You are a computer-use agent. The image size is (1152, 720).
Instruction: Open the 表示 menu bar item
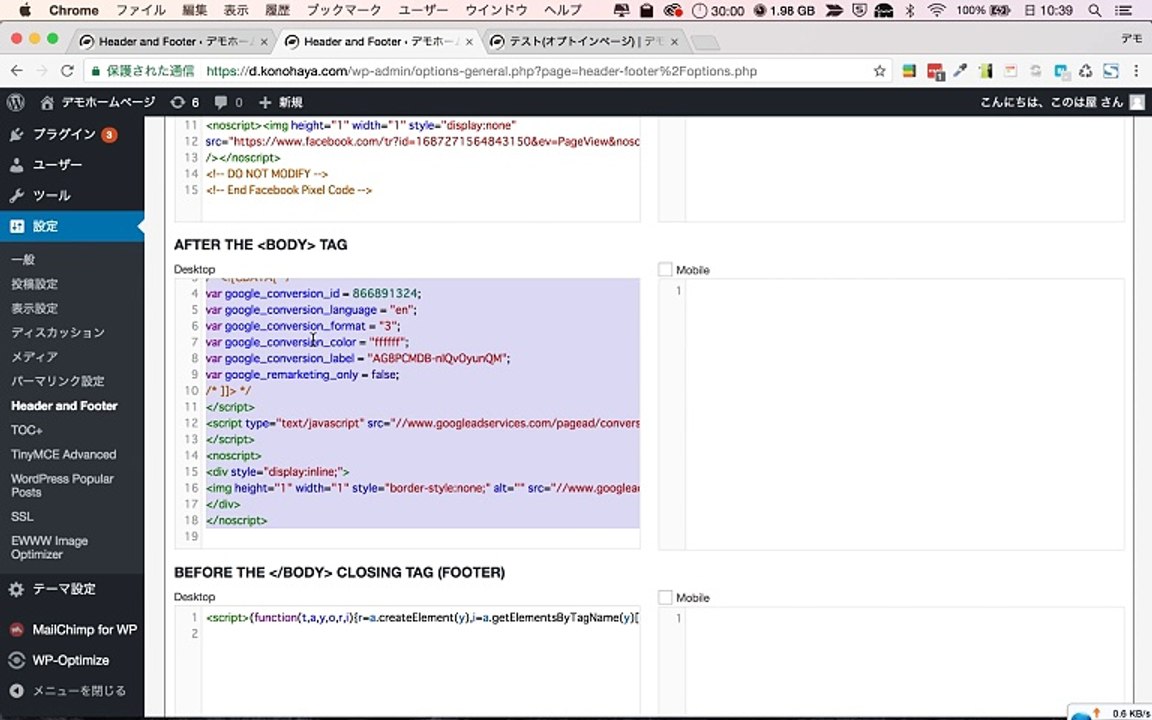coord(236,10)
